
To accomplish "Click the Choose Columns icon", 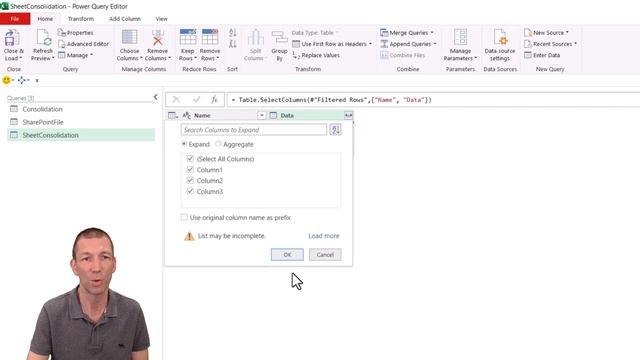I will point(129,38).
